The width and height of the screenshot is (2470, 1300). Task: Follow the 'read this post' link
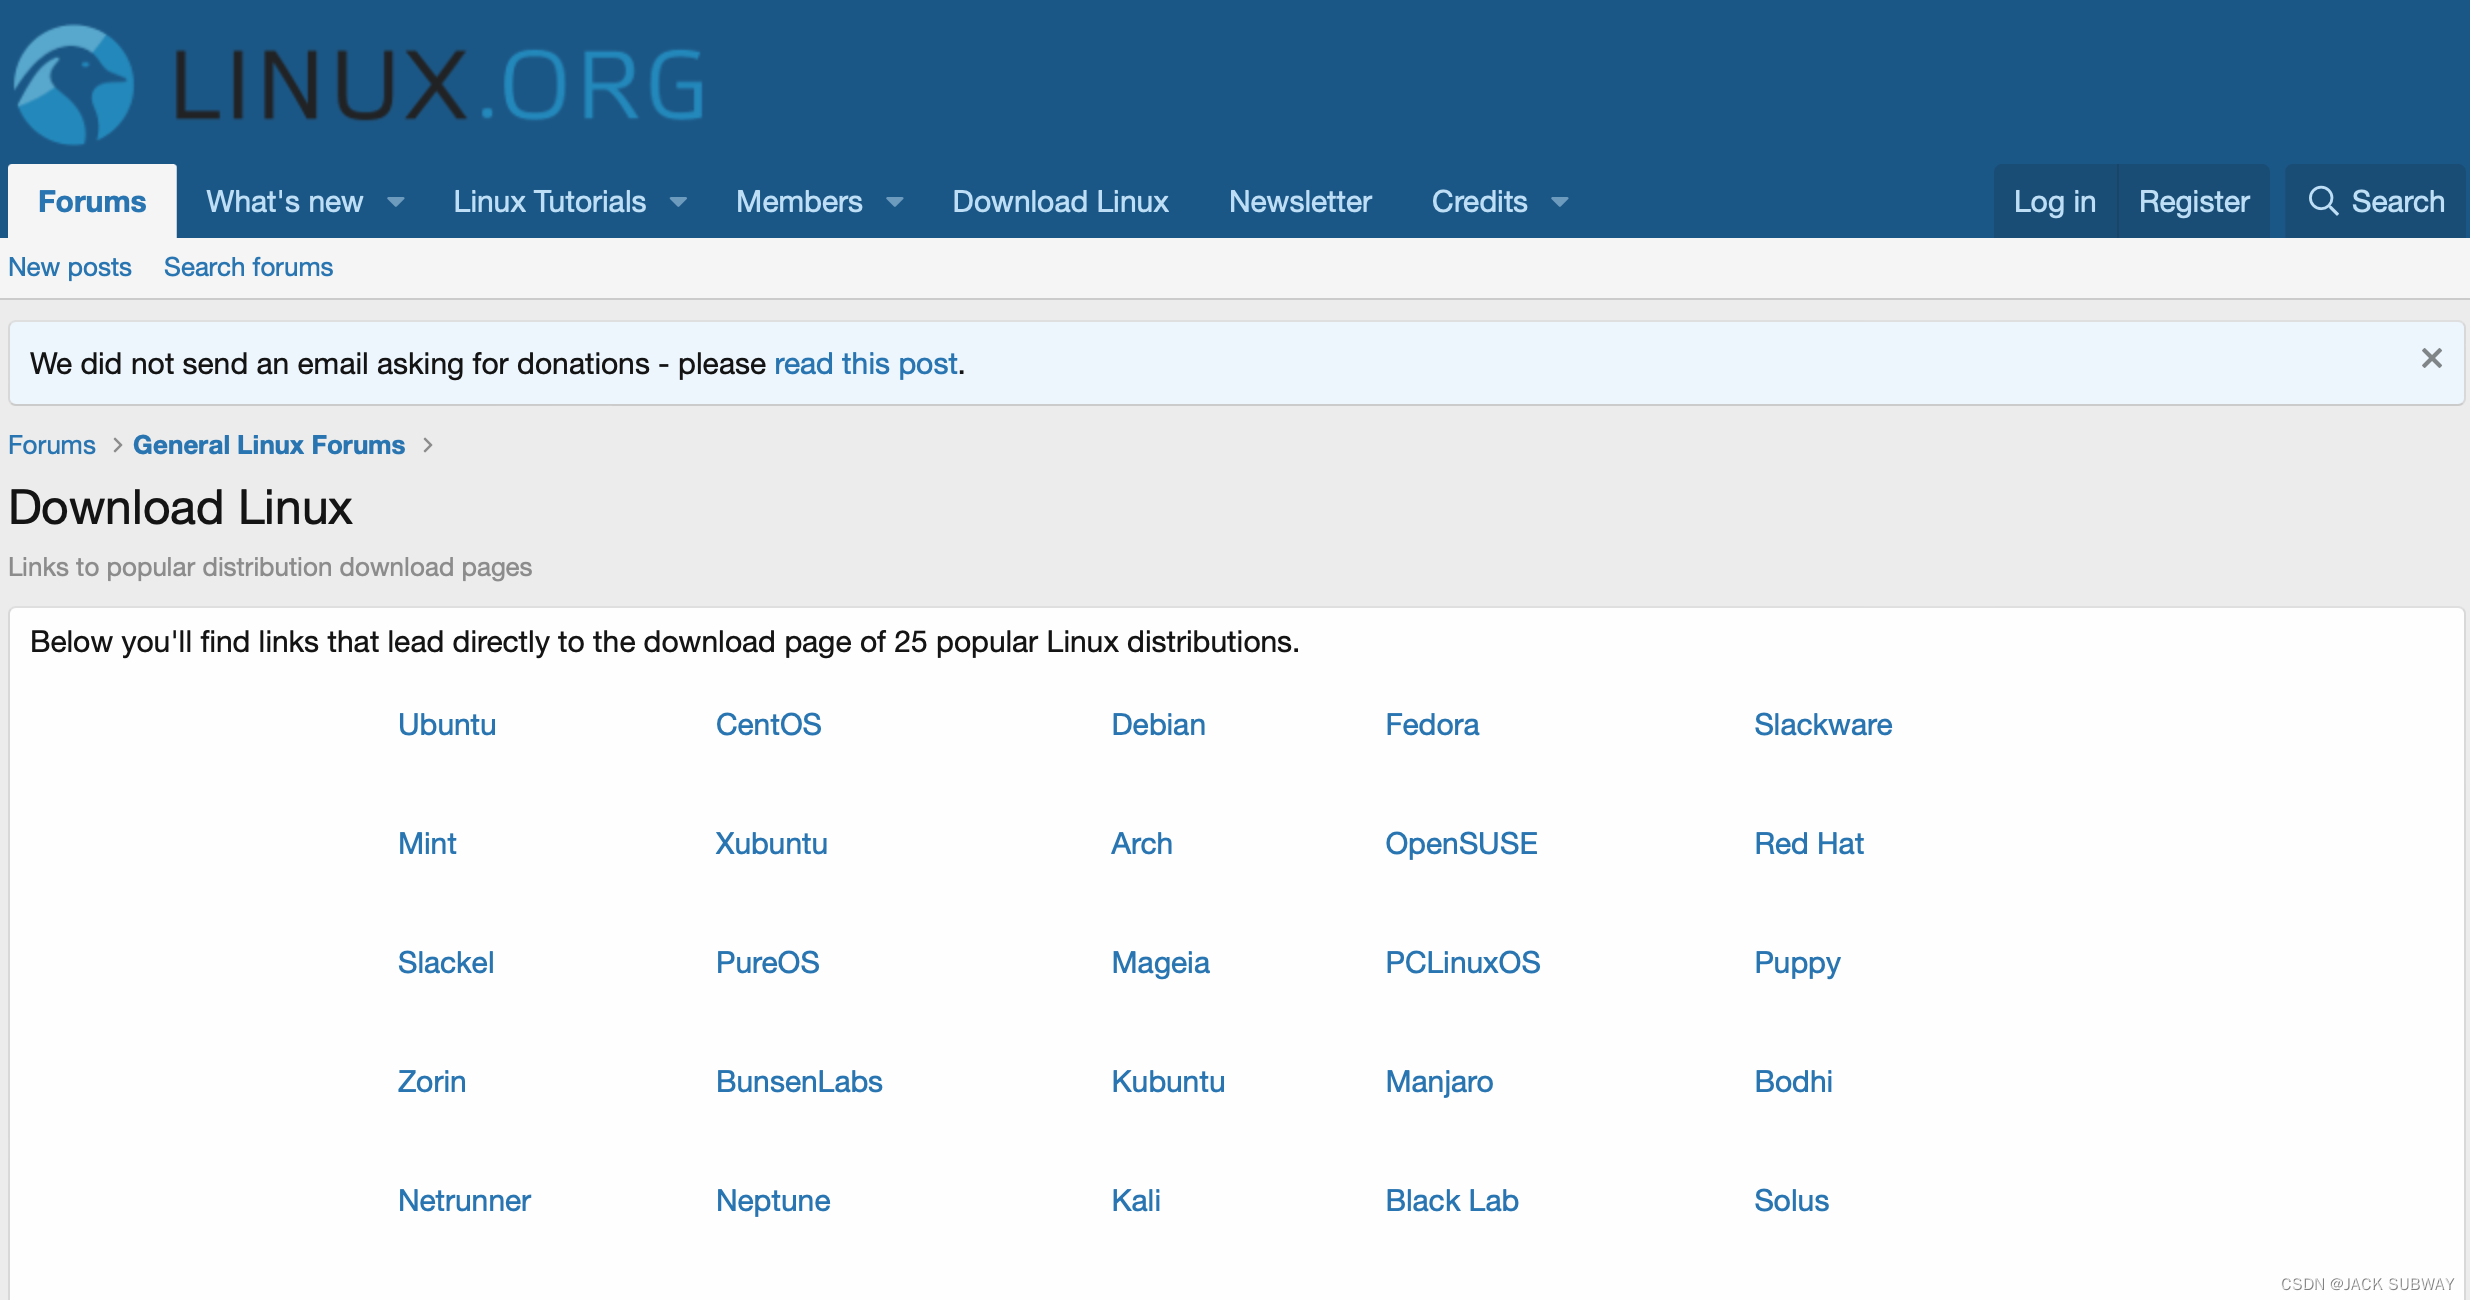click(866, 364)
